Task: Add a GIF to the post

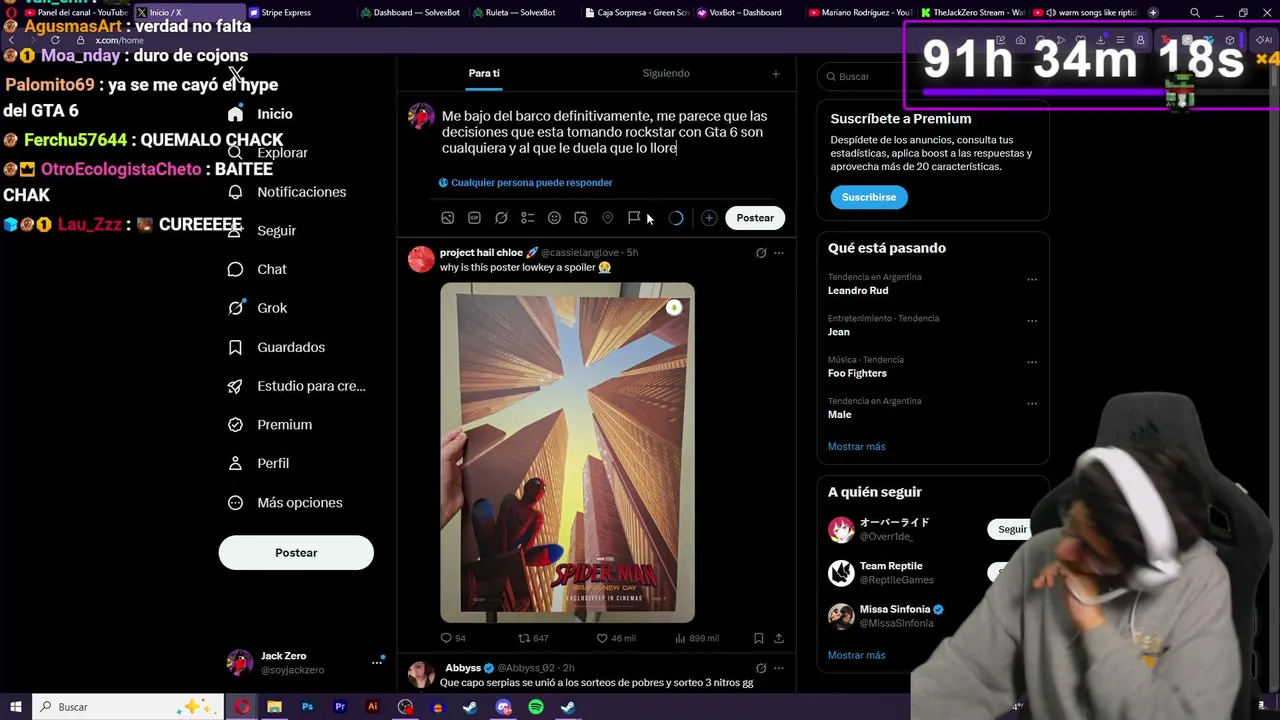Action: [474, 218]
